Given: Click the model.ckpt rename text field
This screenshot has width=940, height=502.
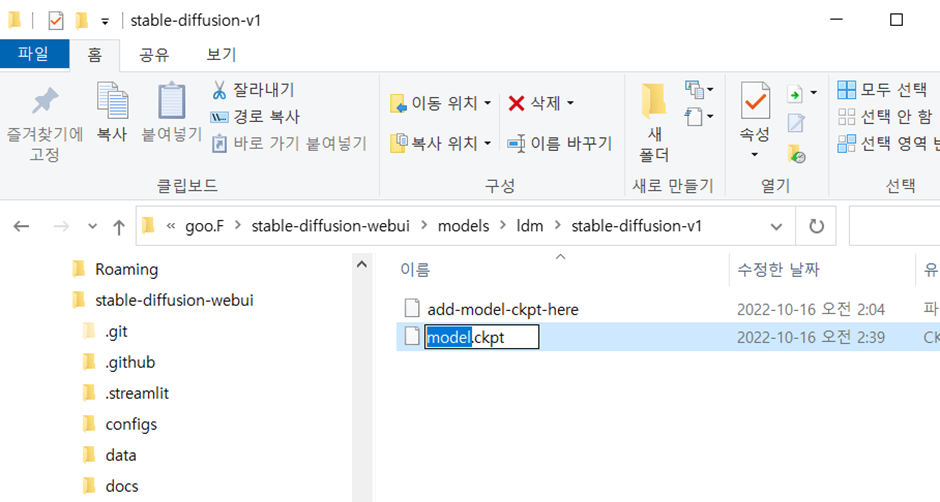Looking at the screenshot, I should tap(482, 337).
